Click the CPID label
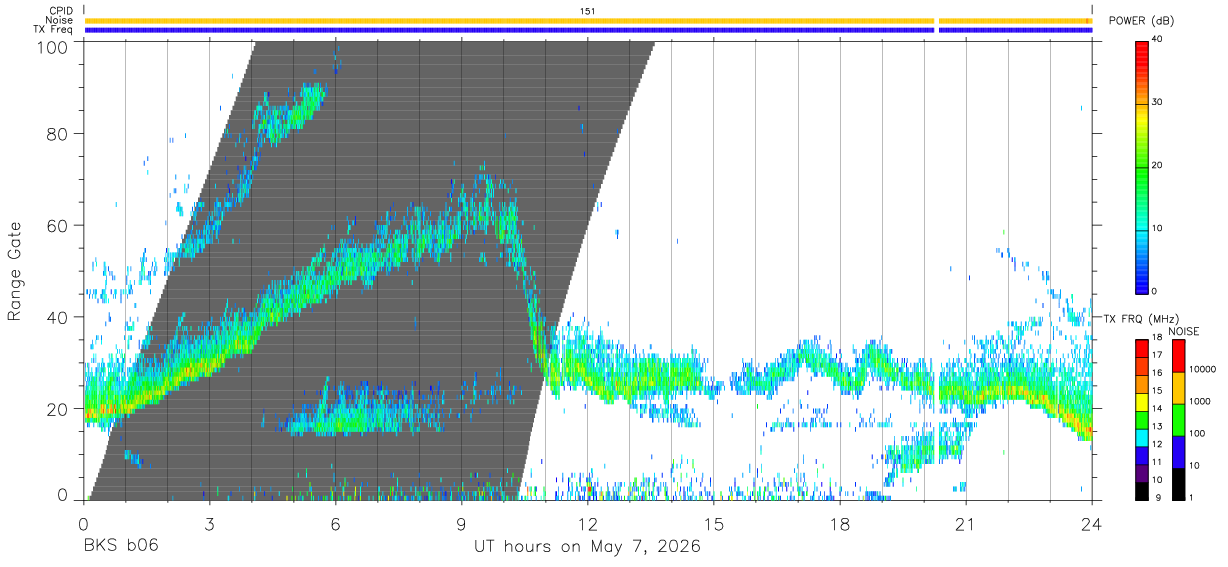 tap(60, 11)
